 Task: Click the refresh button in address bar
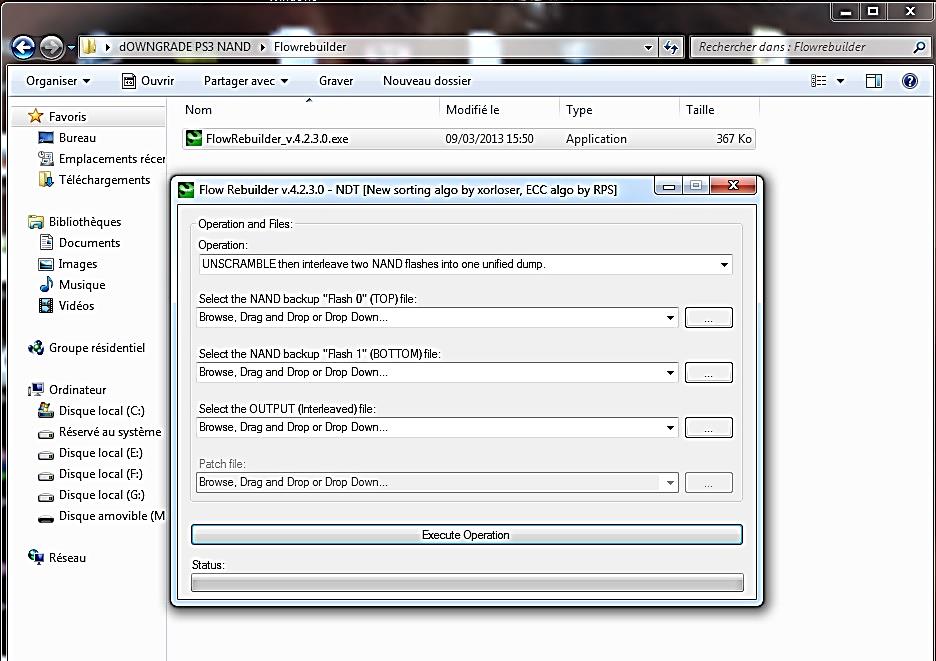(671, 47)
